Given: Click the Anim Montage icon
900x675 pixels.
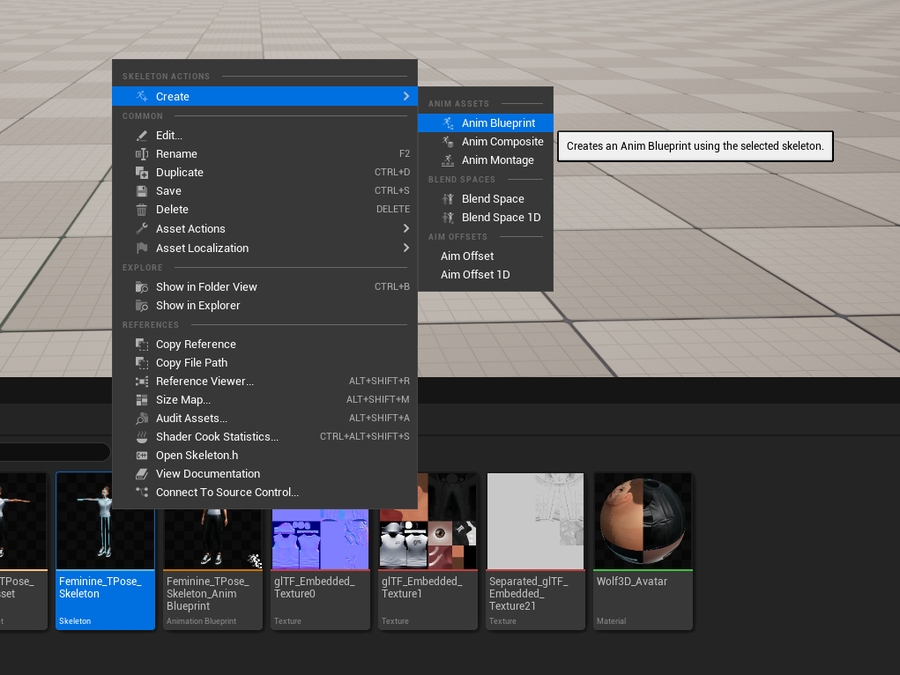Looking at the screenshot, I should pos(448,160).
